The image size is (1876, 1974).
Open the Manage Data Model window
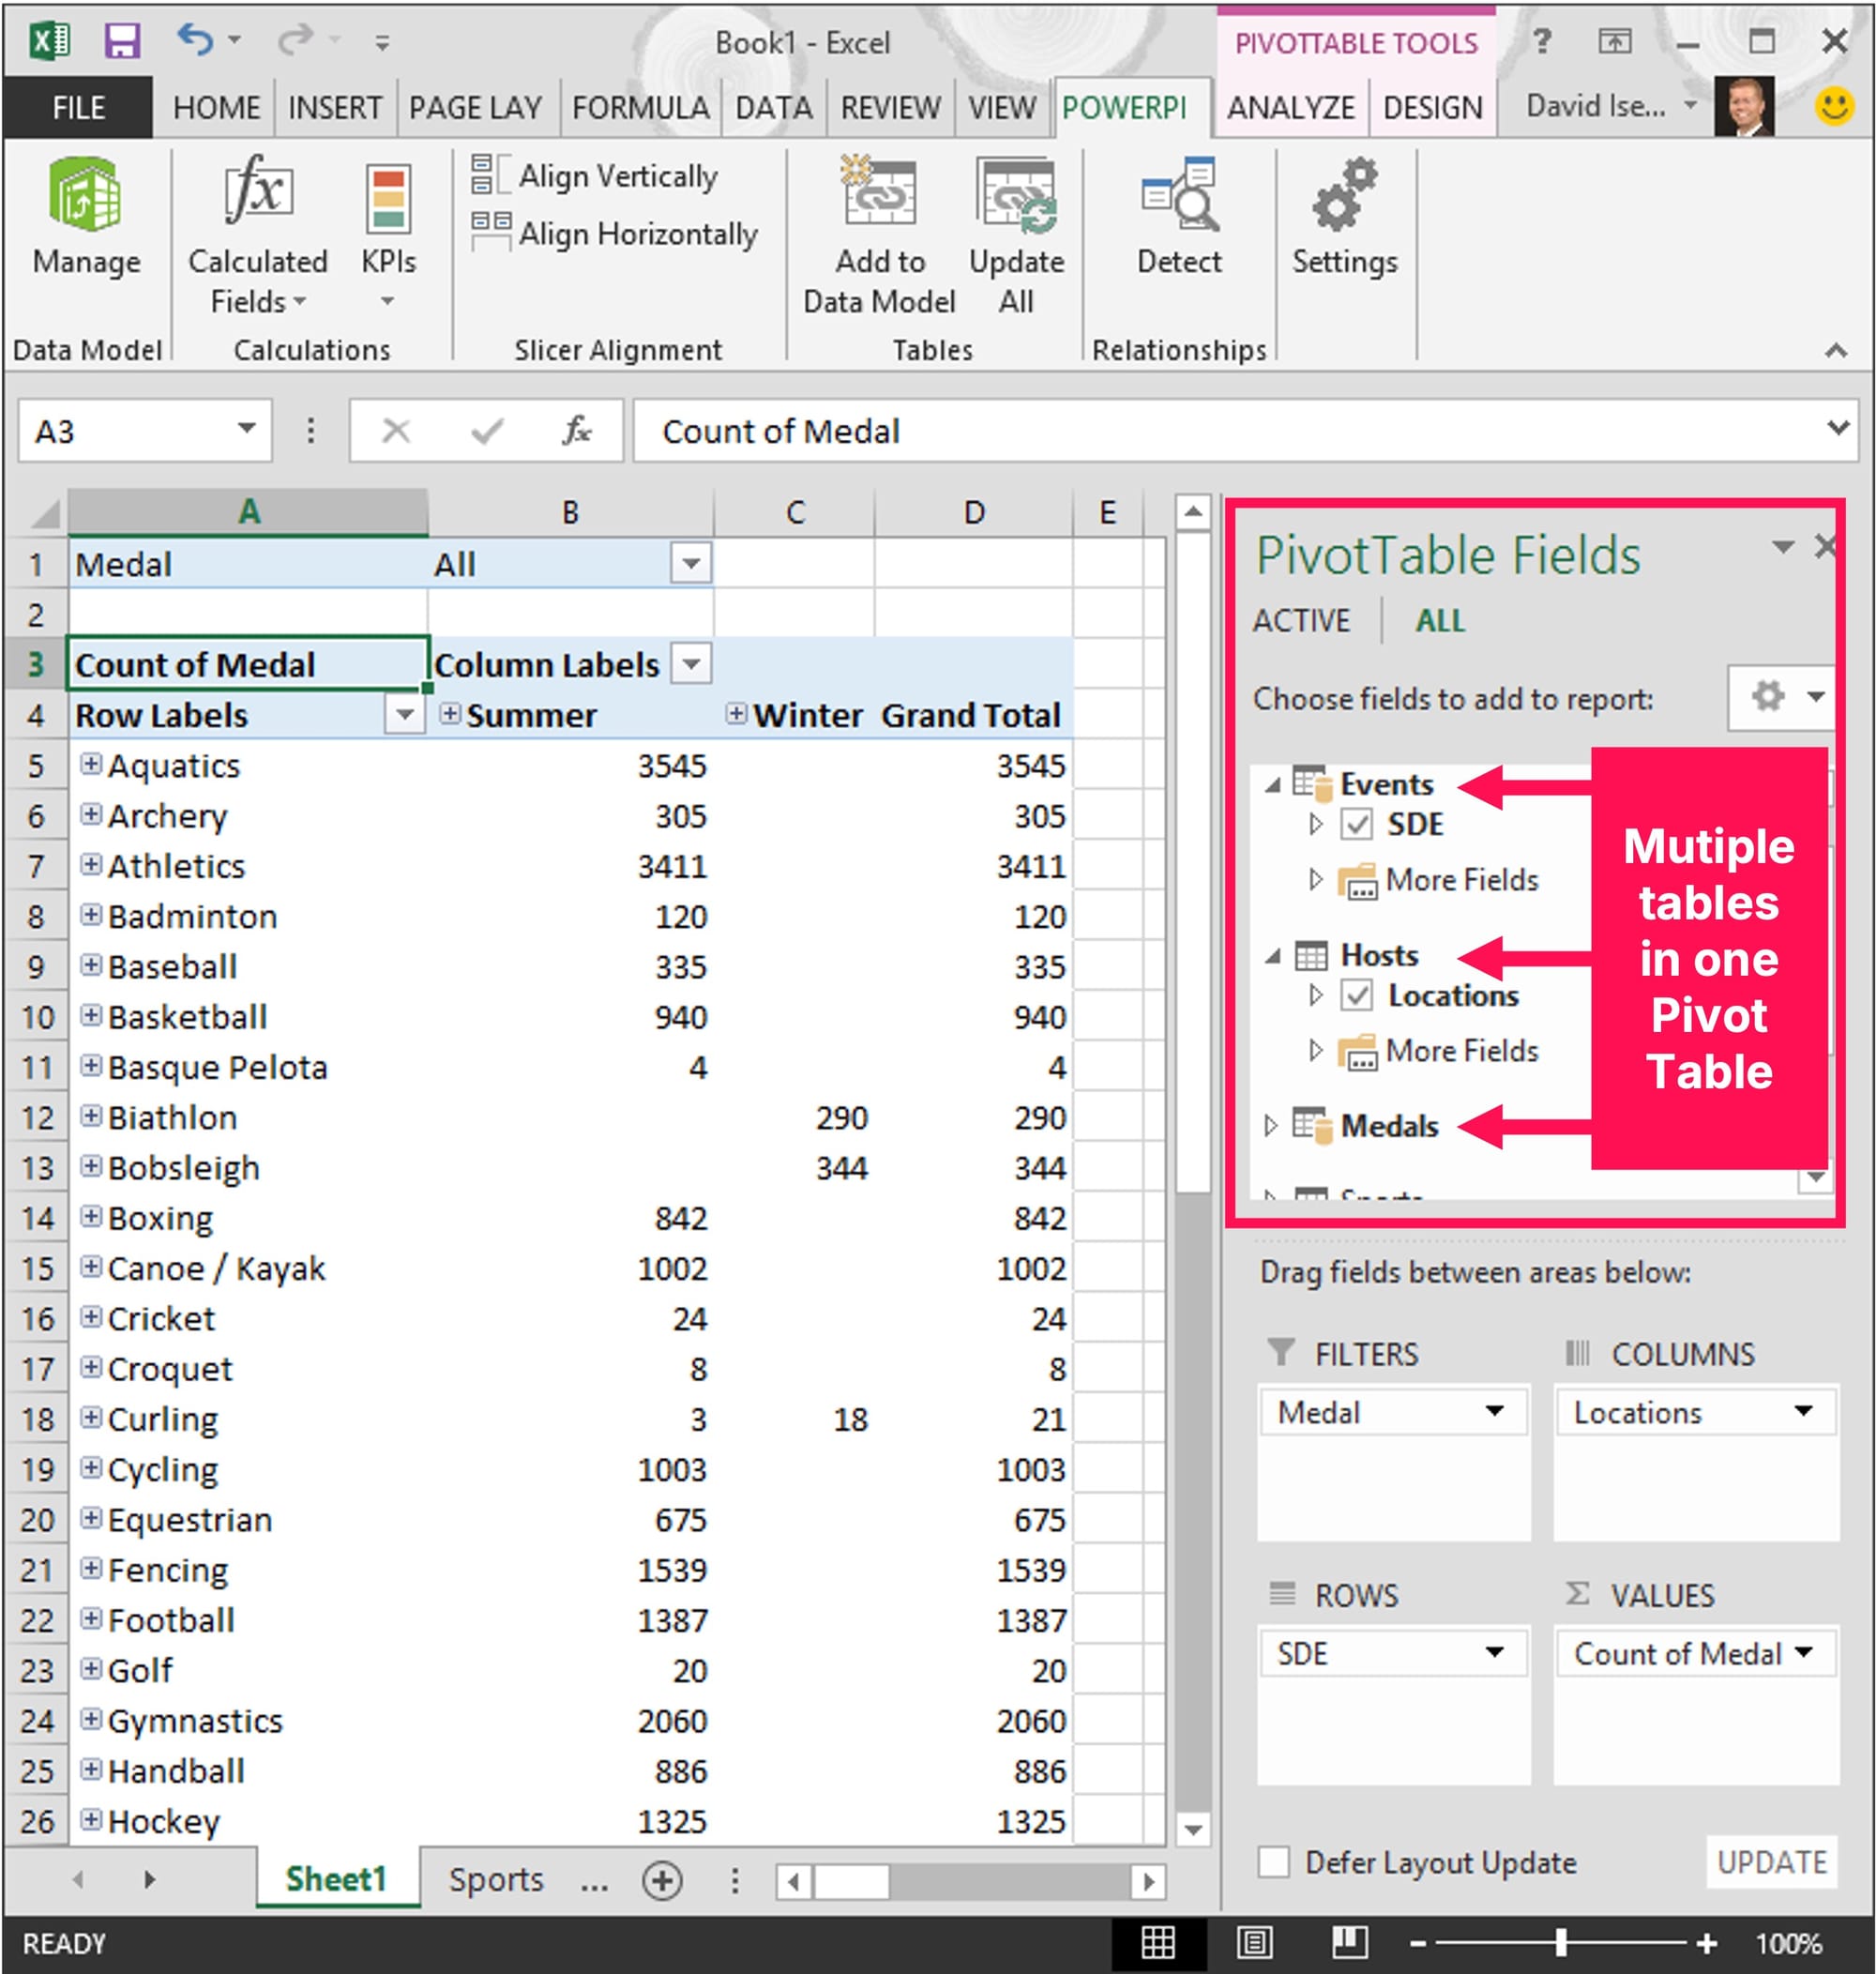tap(86, 217)
